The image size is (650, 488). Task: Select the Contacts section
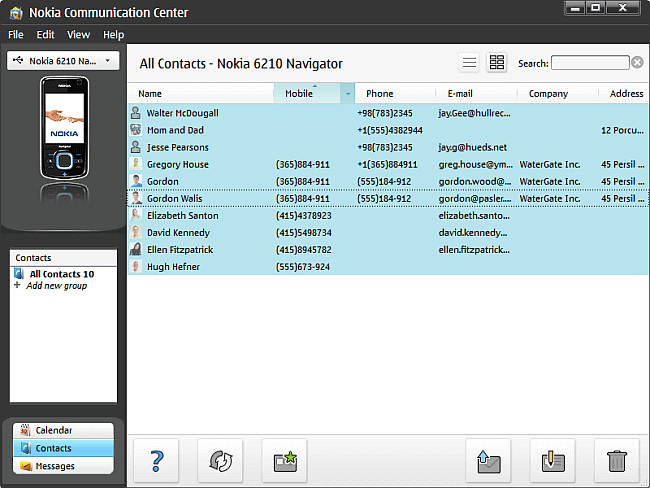click(x=63, y=448)
